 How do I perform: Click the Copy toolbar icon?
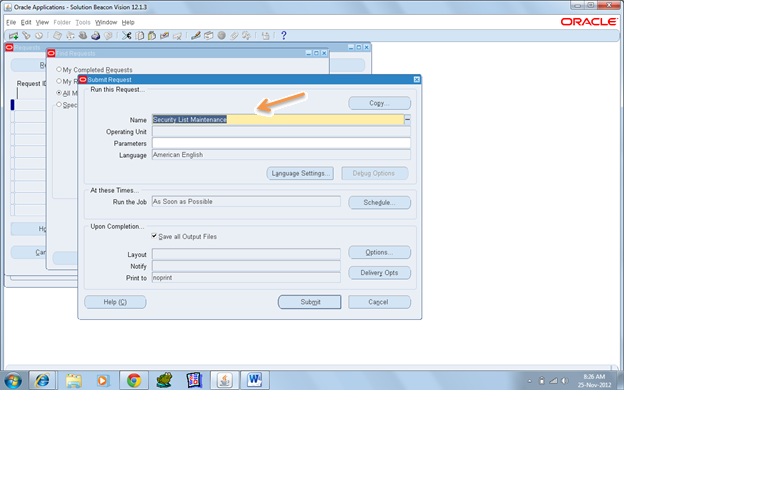(x=140, y=36)
